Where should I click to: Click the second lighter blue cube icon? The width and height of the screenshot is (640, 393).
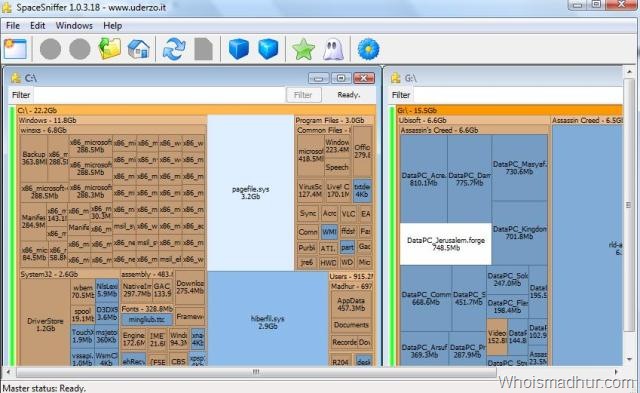tap(268, 49)
